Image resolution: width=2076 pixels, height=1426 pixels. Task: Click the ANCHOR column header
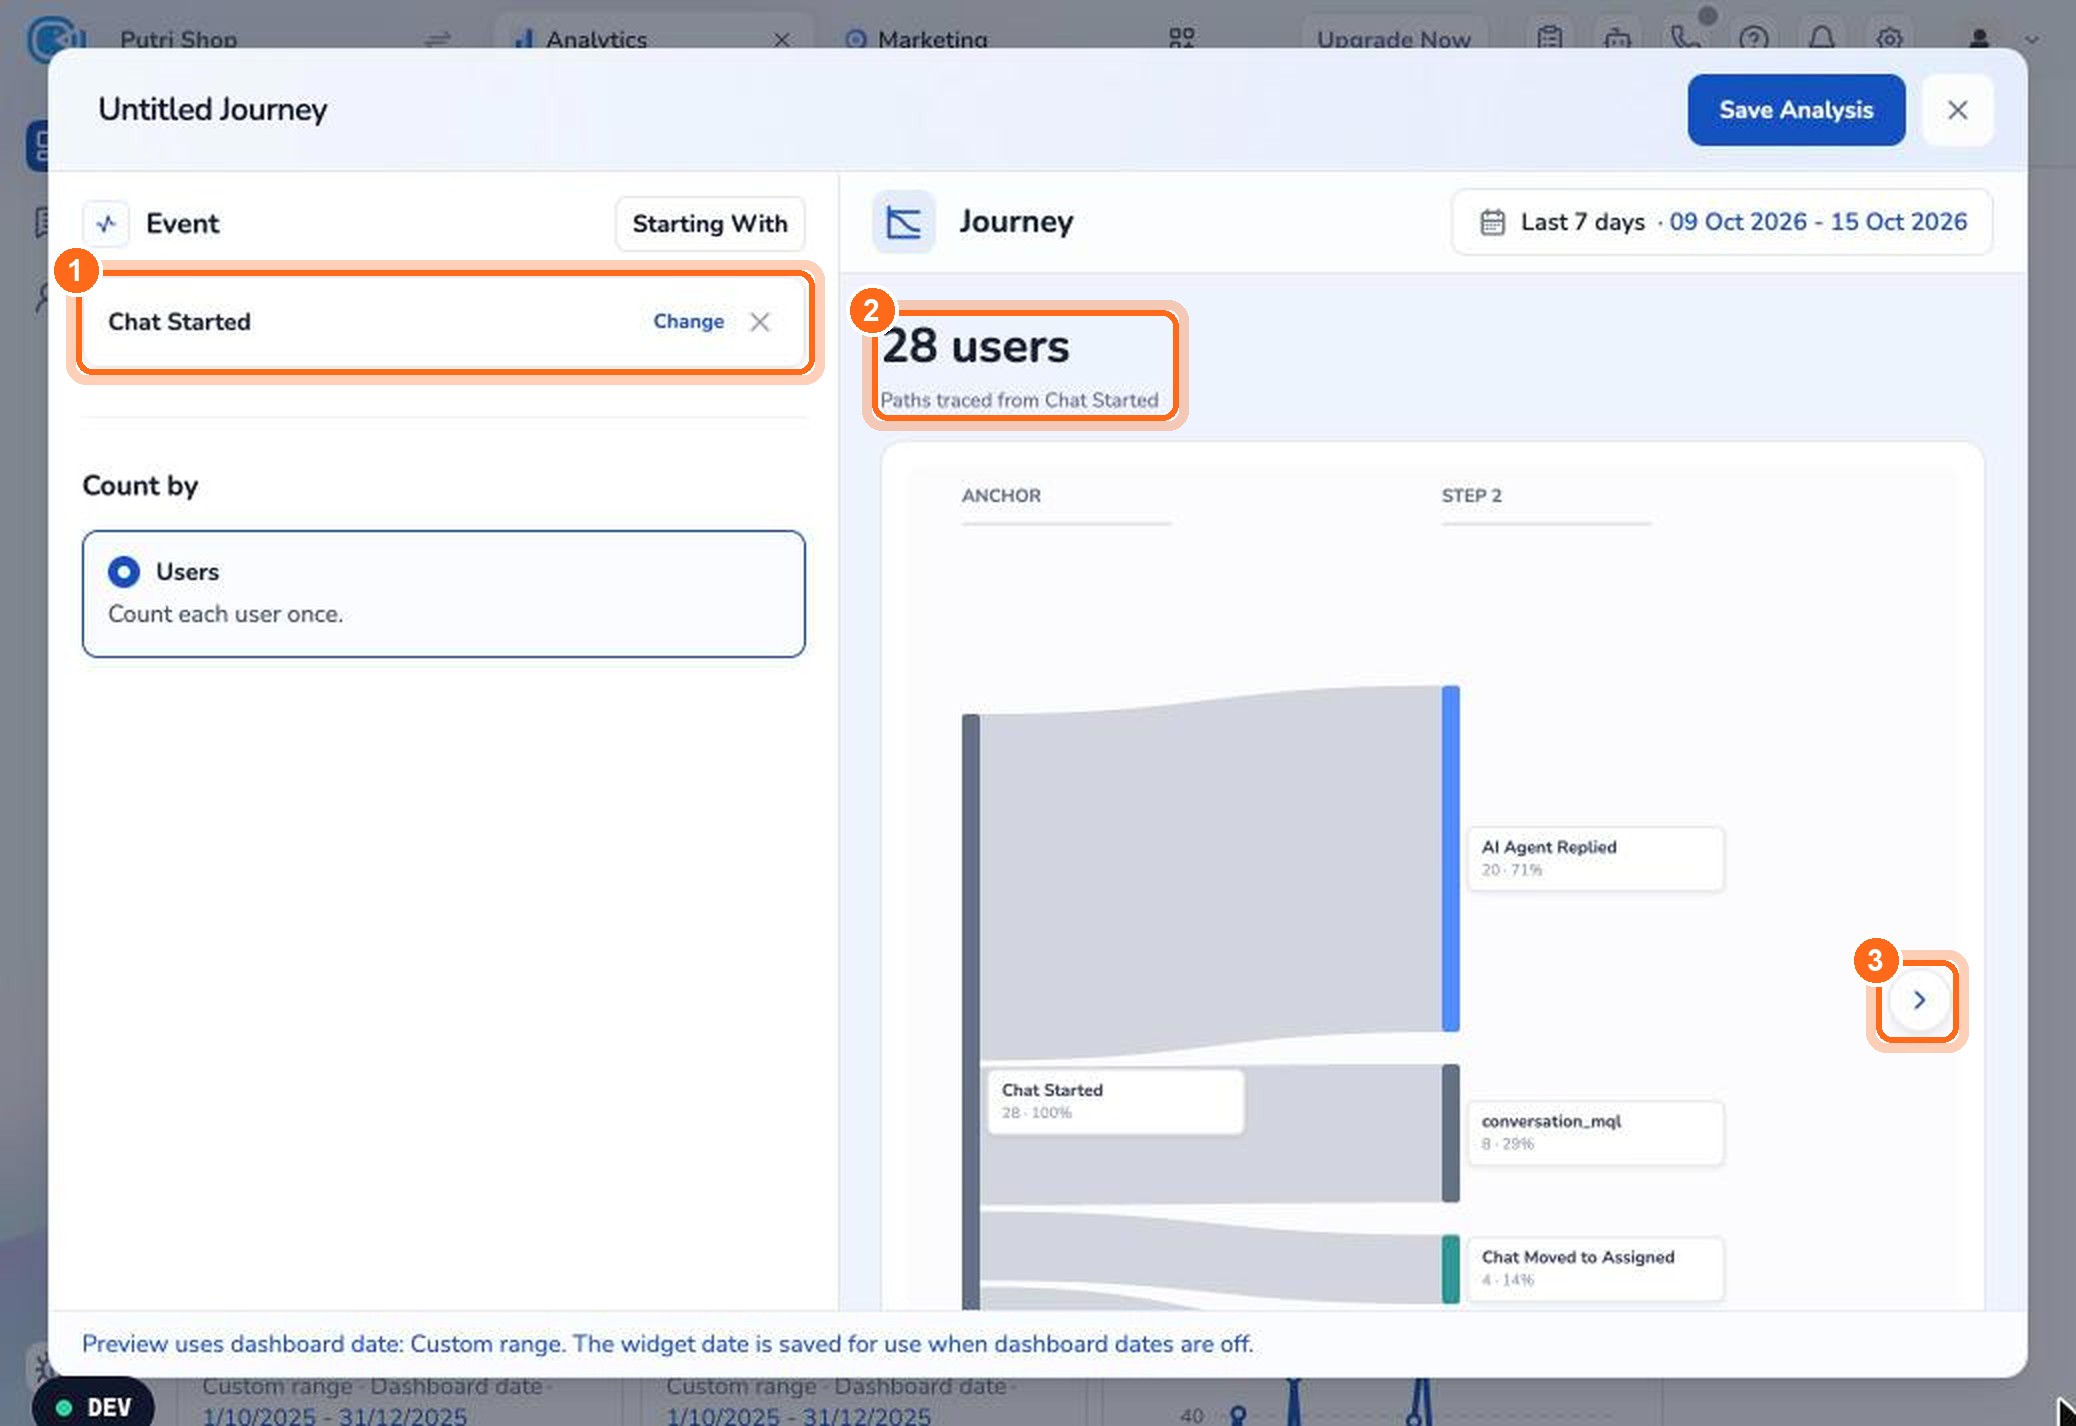(x=1001, y=496)
